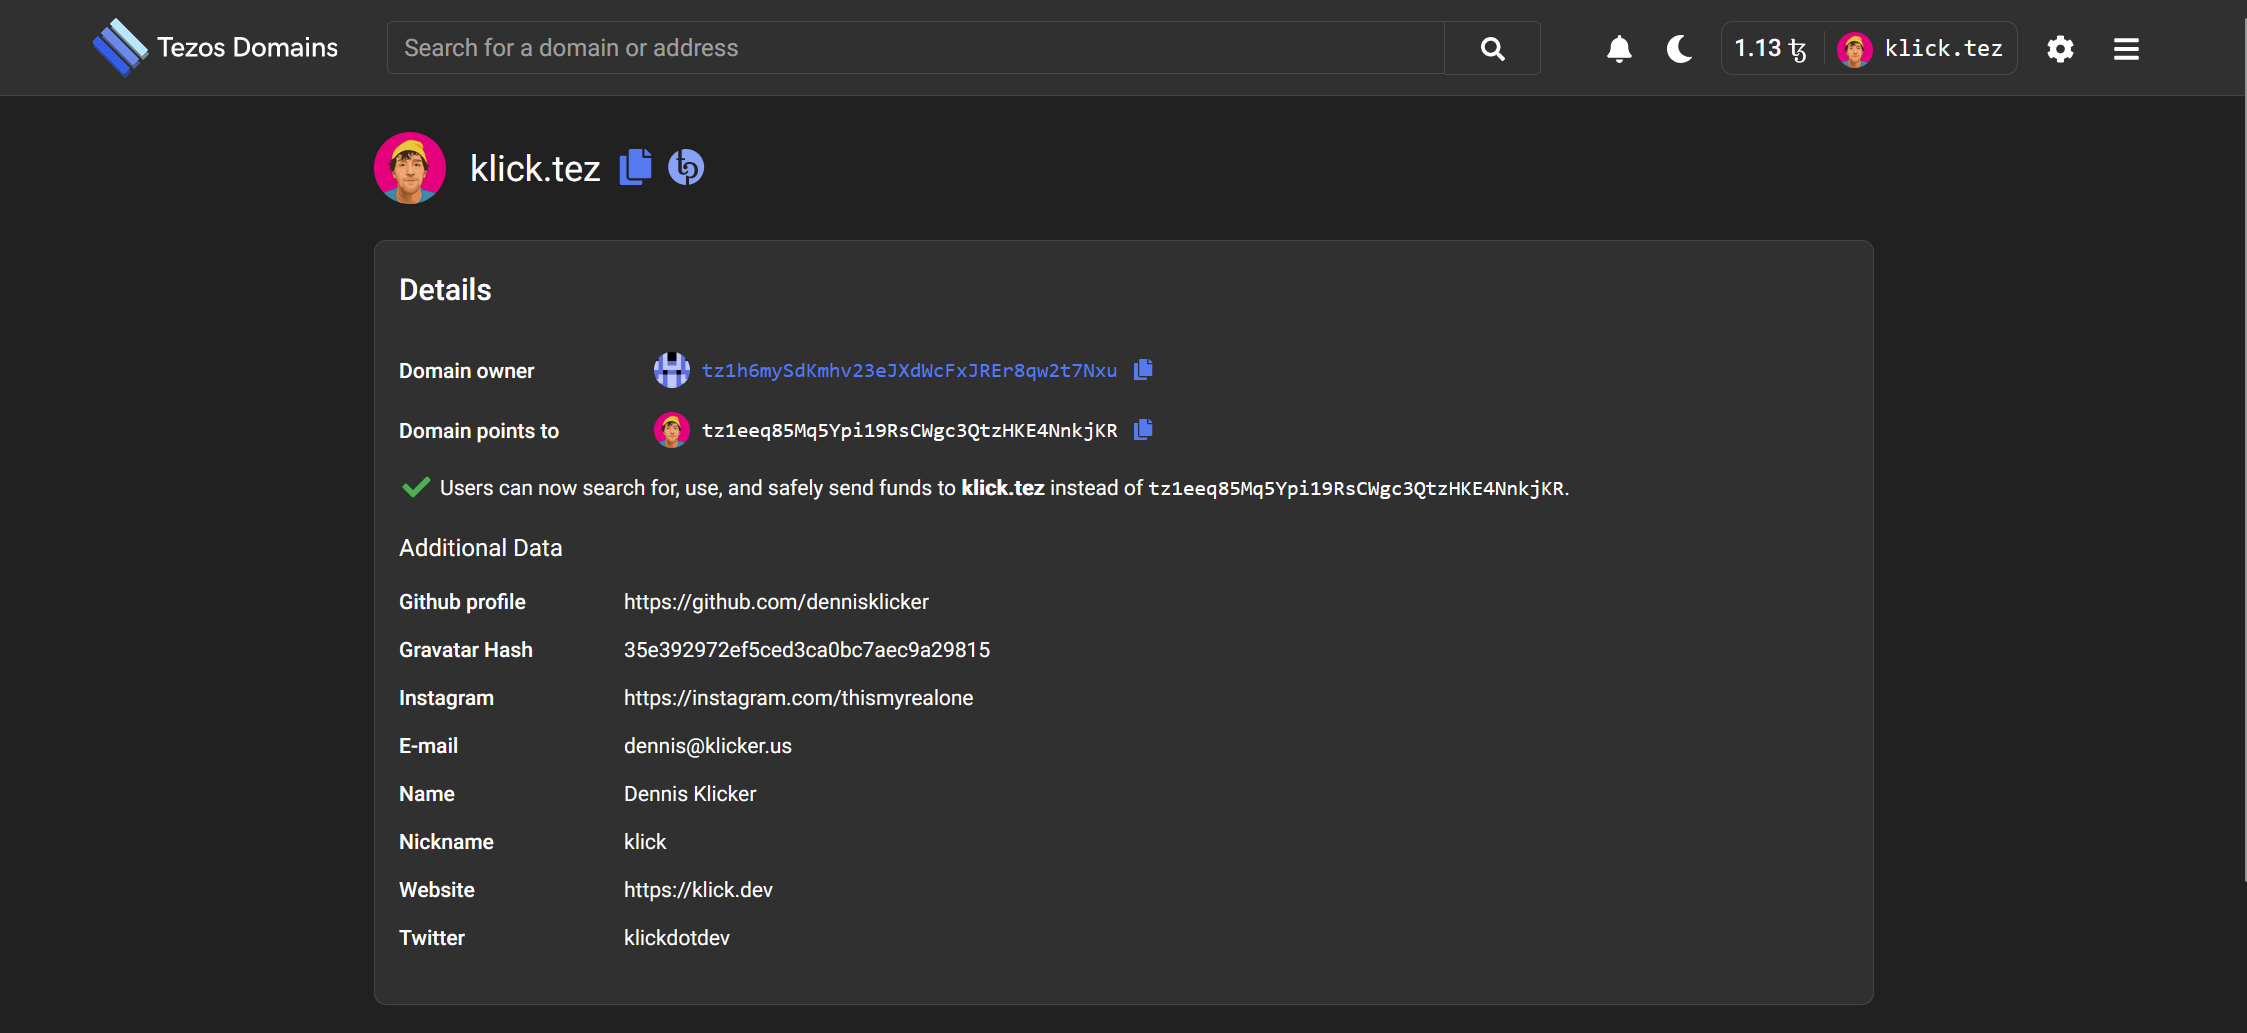This screenshot has height=1033, width=2247.
Task: Click the Domain owner identicon
Action: 671,370
